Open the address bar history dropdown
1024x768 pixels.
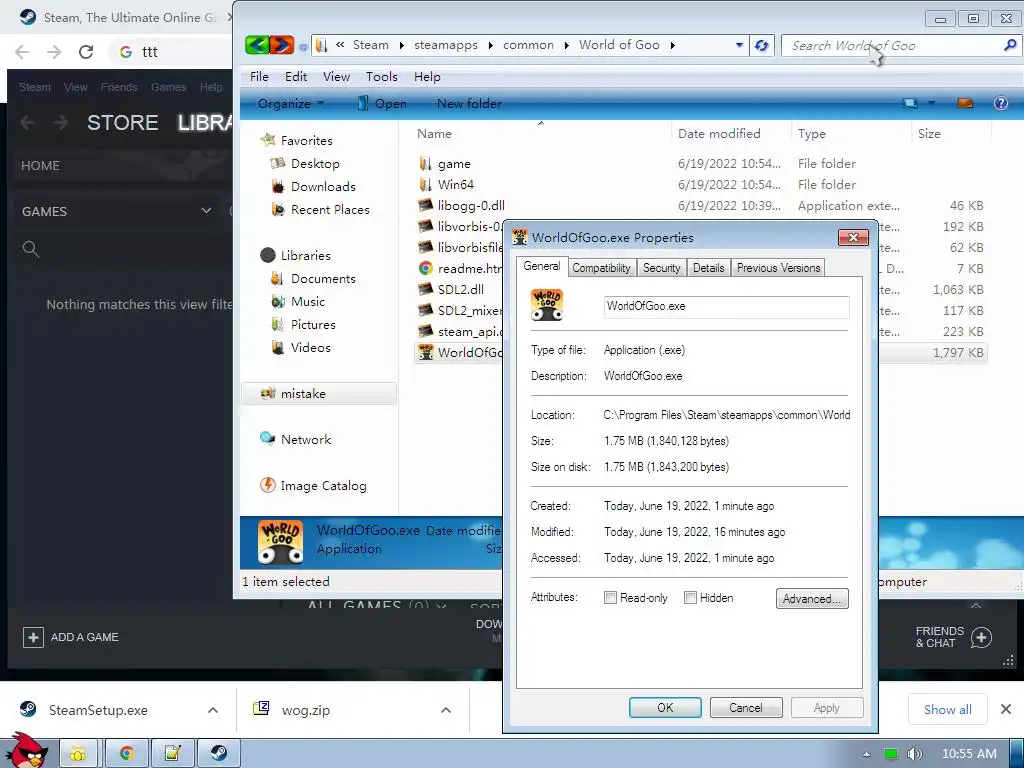pos(739,45)
